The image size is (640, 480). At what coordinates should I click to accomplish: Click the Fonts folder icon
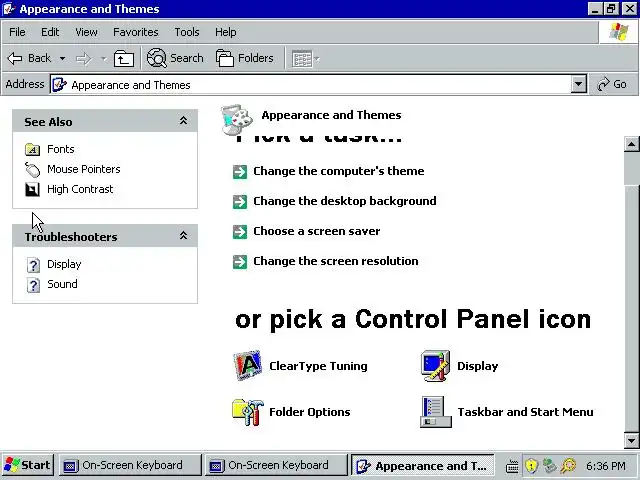32,149
